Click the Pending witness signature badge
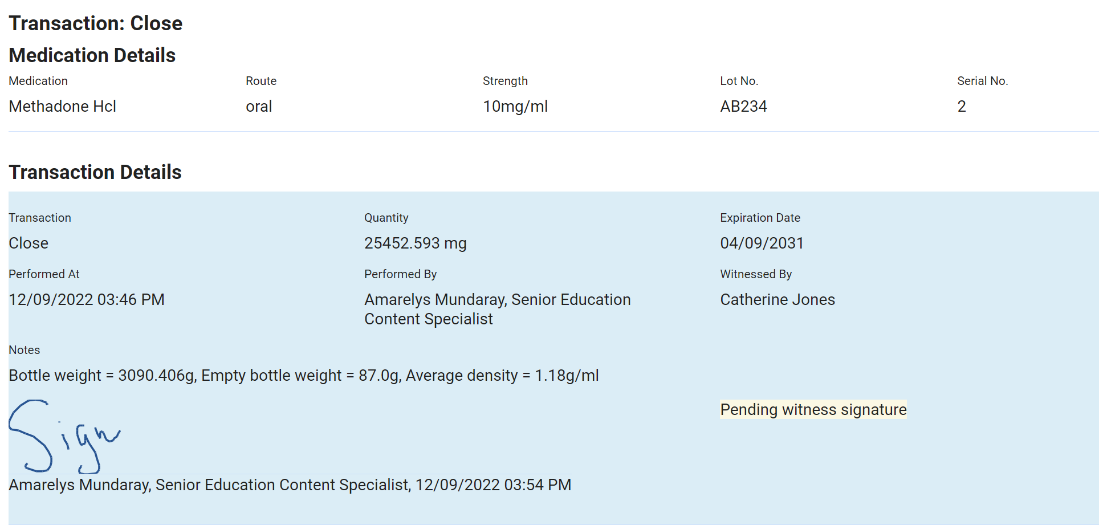Image resolution: width=1099 pixels, height=525 pixels. point(813,410)
